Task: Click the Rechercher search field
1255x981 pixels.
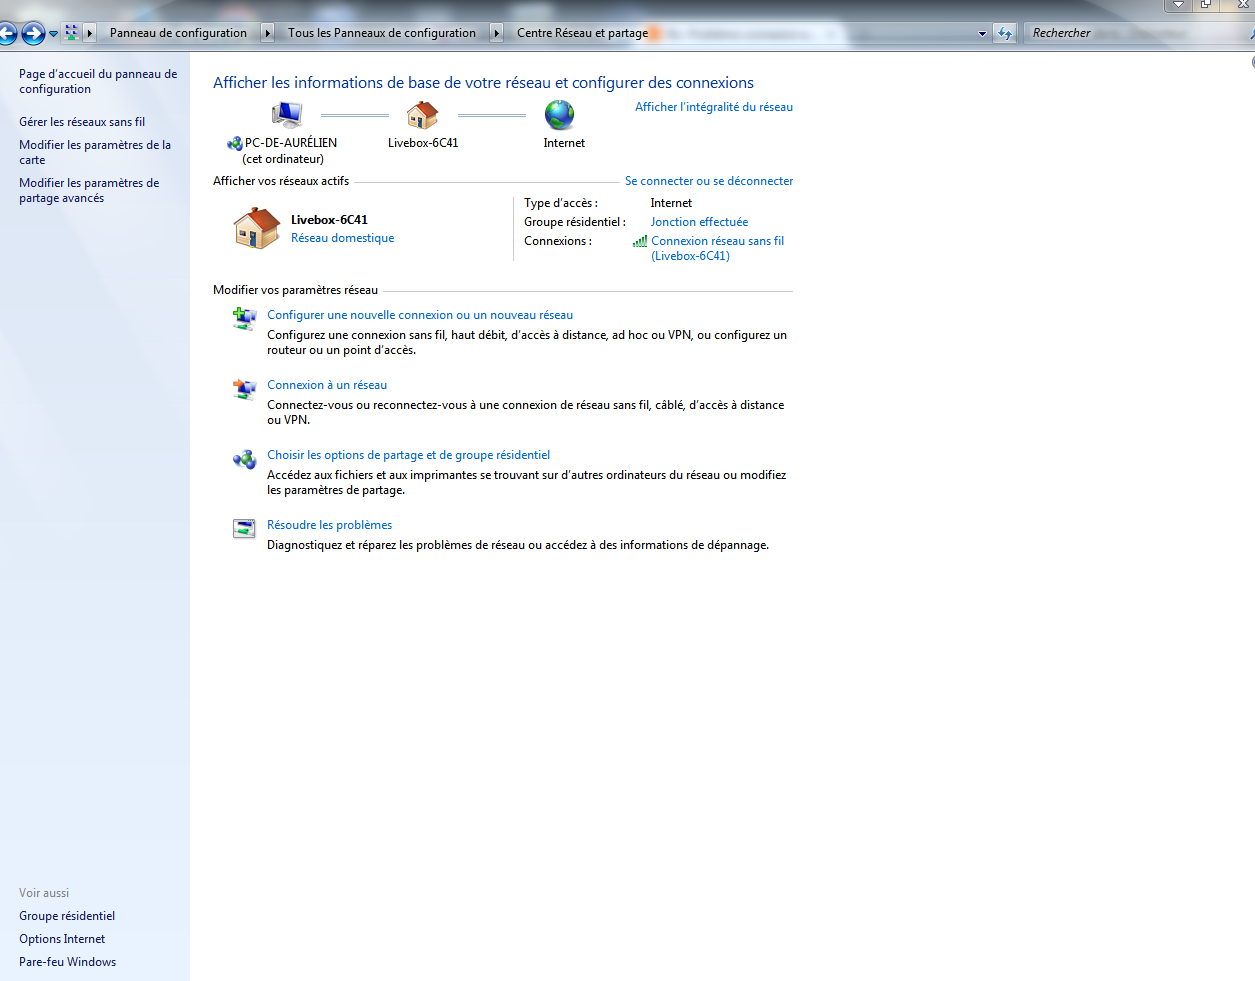Action: click(1135, 33)
